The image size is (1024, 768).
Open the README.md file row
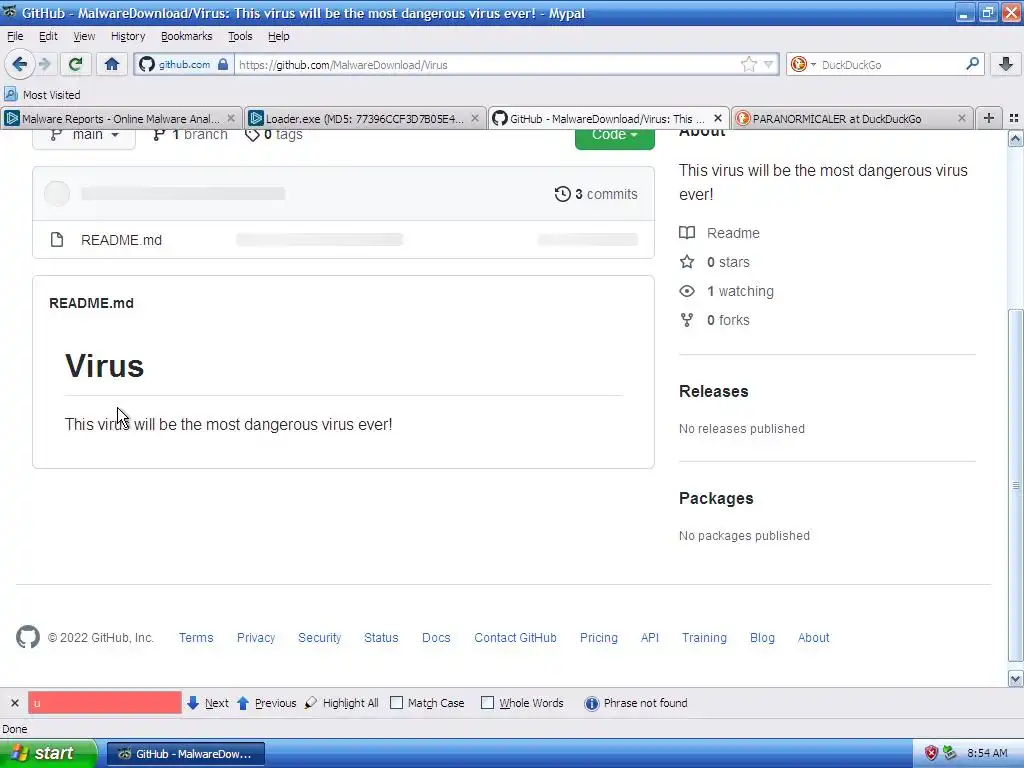click(x=344, y=240)
